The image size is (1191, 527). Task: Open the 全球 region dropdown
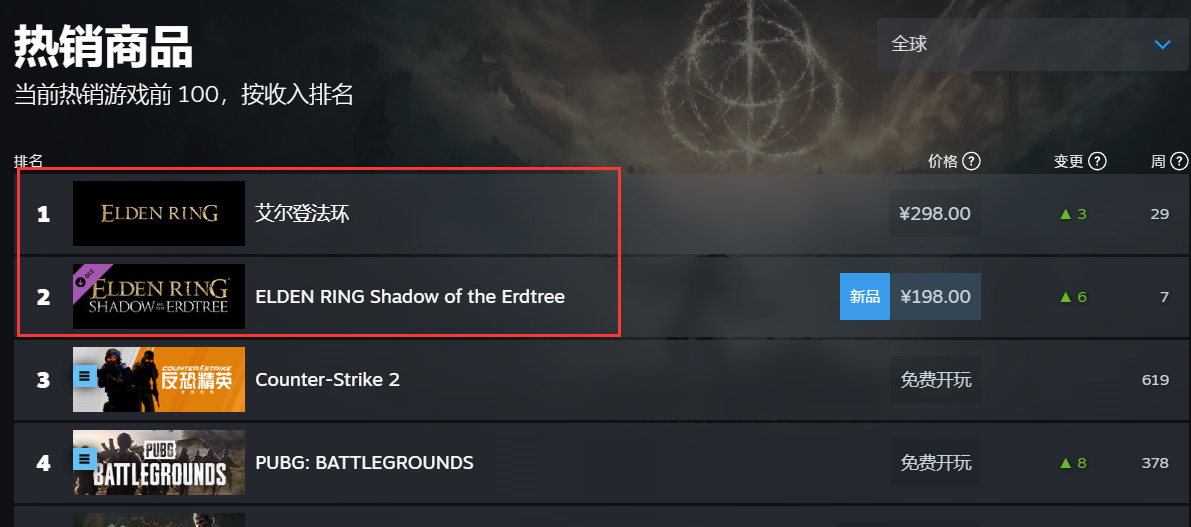[1032, 44]
